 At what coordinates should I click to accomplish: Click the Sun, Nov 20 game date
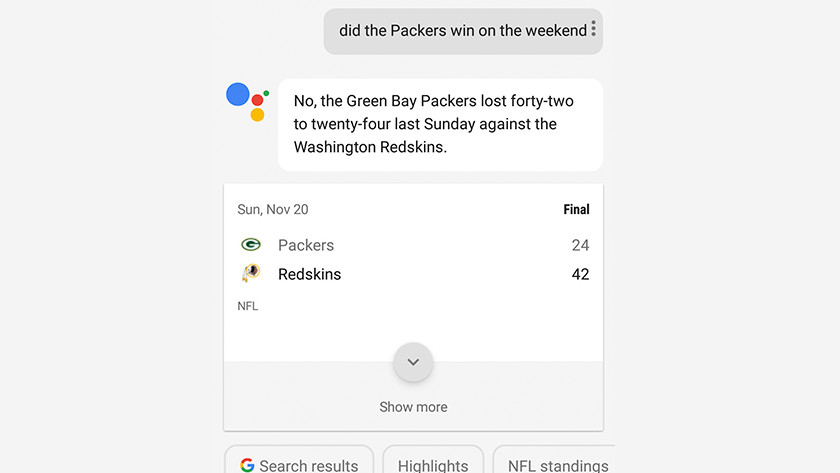point(273,210)
